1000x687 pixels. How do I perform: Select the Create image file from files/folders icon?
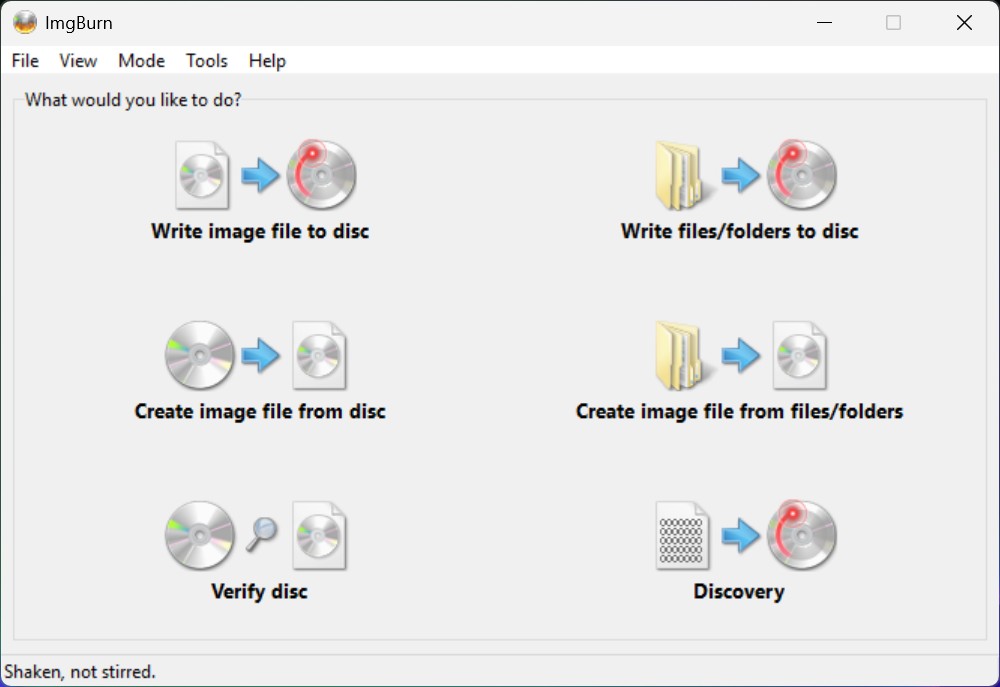tap(740, 355)
